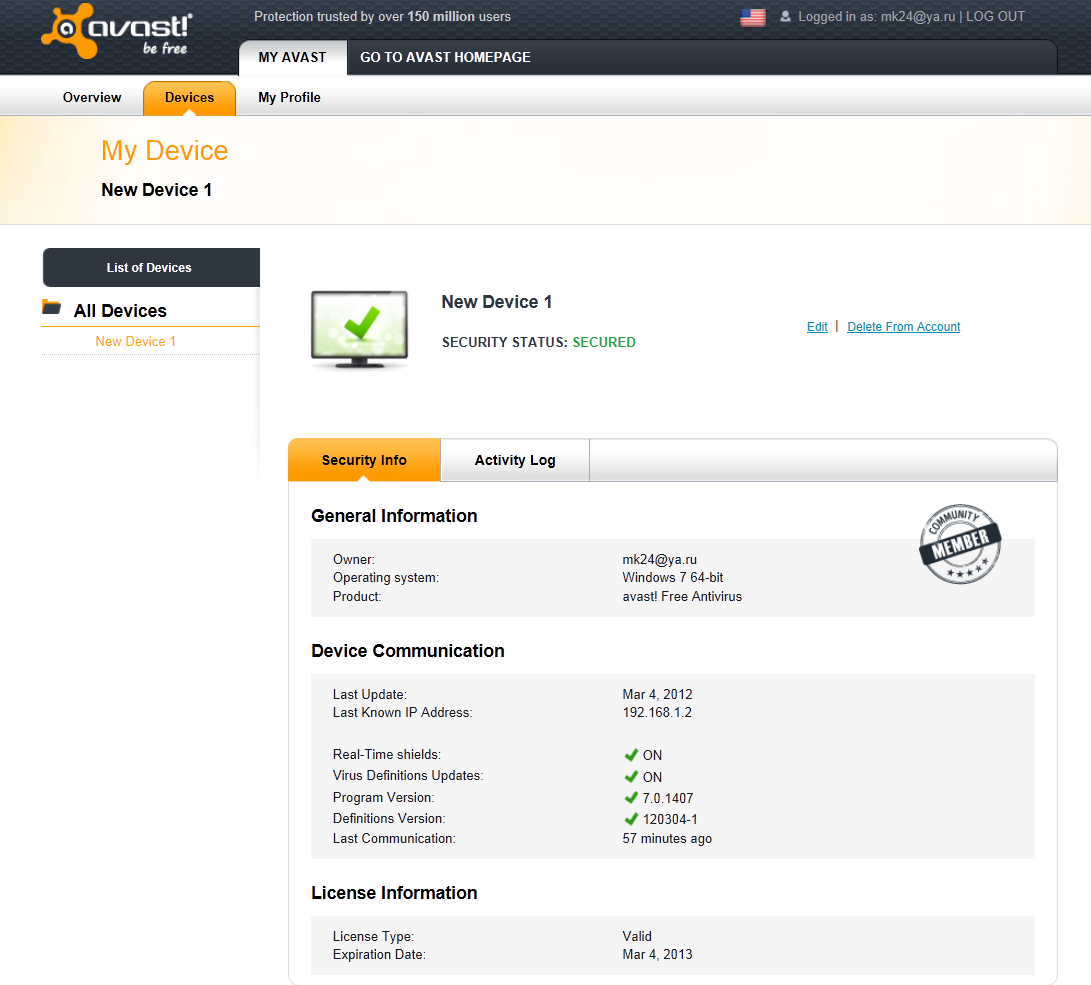Click the License Information heading

pyautogui.click(x=395, y=893)
